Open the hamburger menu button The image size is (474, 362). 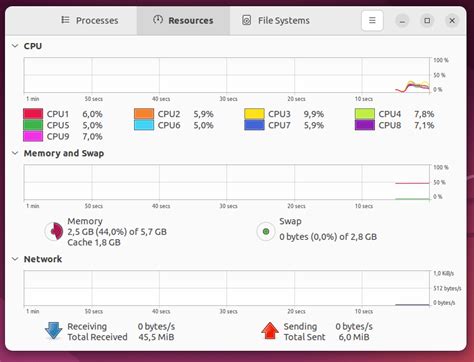372,21
